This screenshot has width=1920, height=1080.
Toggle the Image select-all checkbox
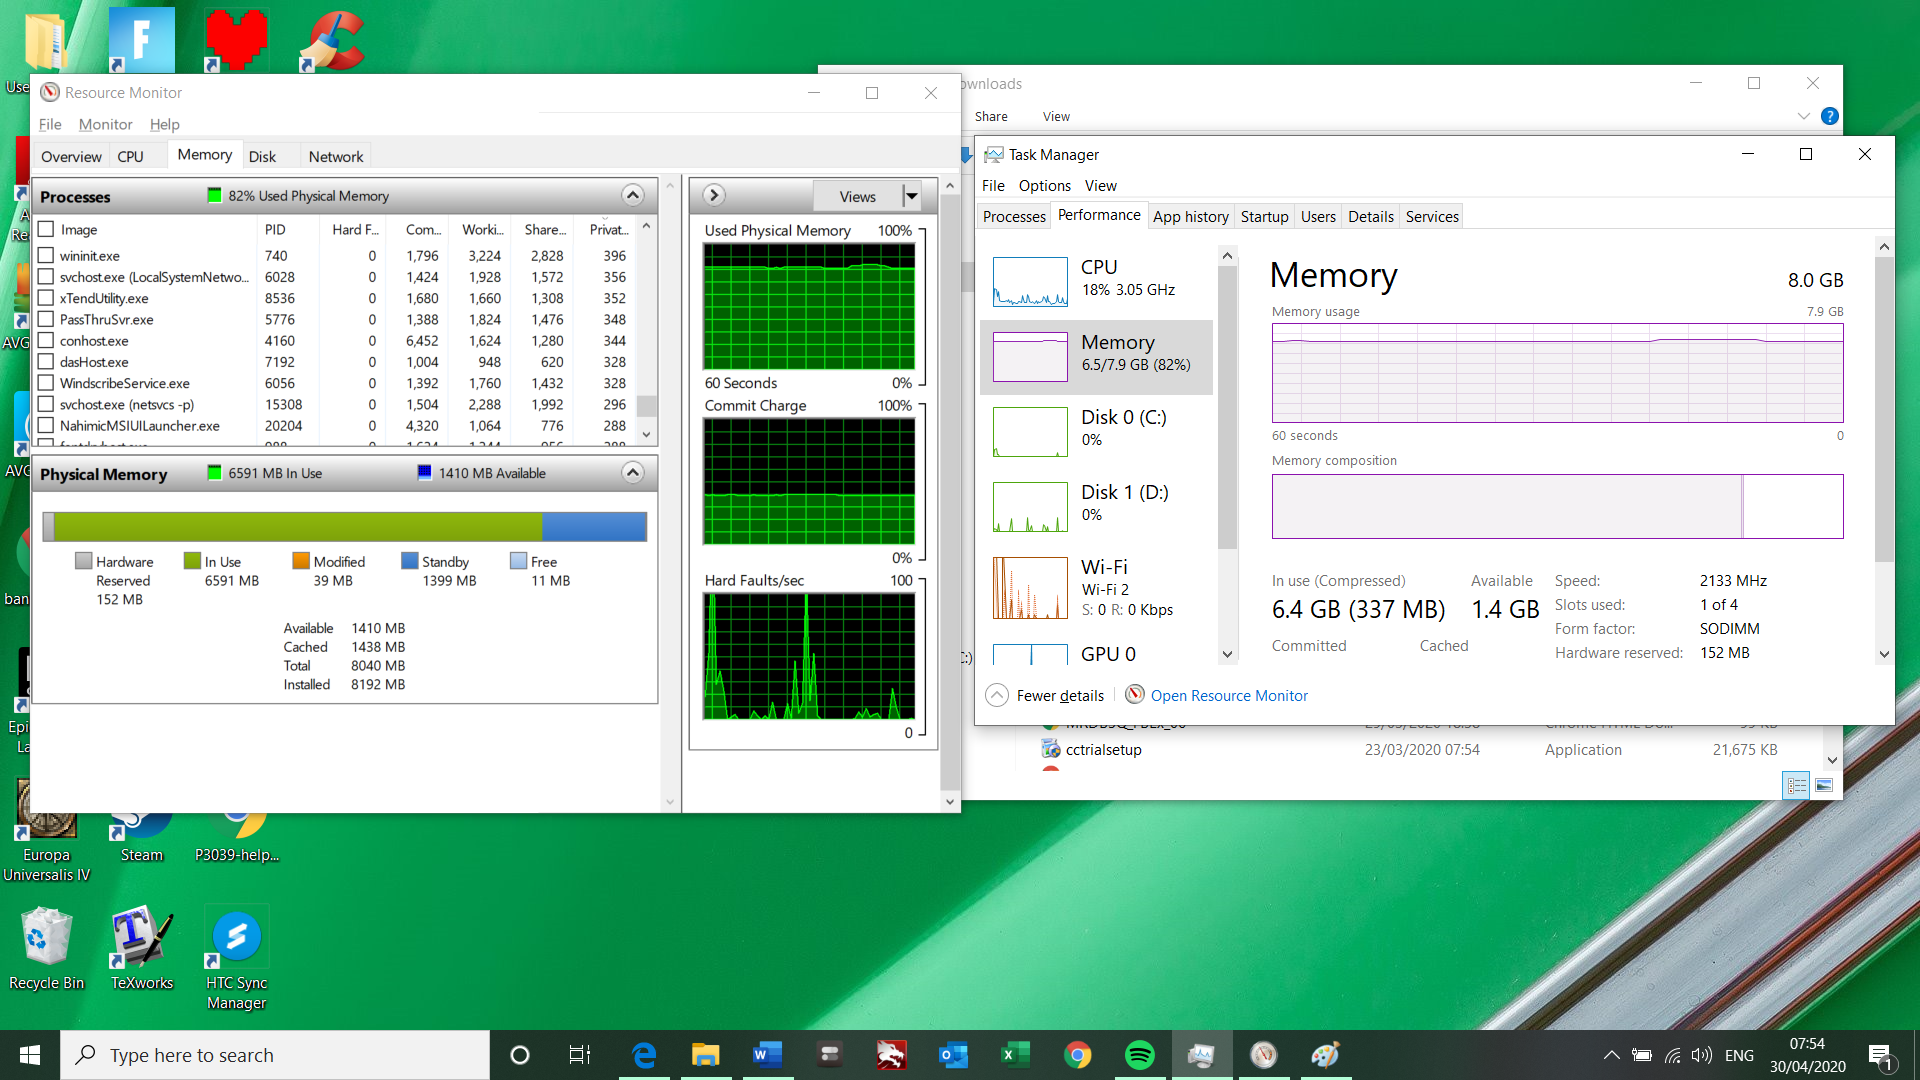tap(46, 229)
